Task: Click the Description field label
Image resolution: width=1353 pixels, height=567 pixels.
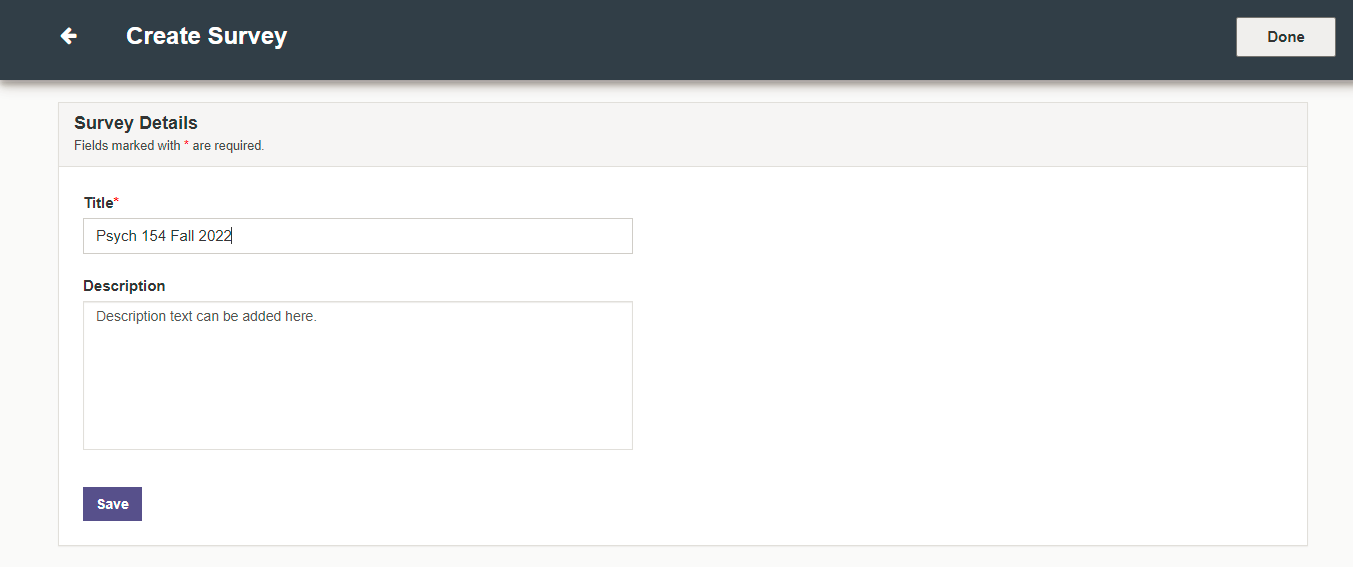Action: [124, 286]
